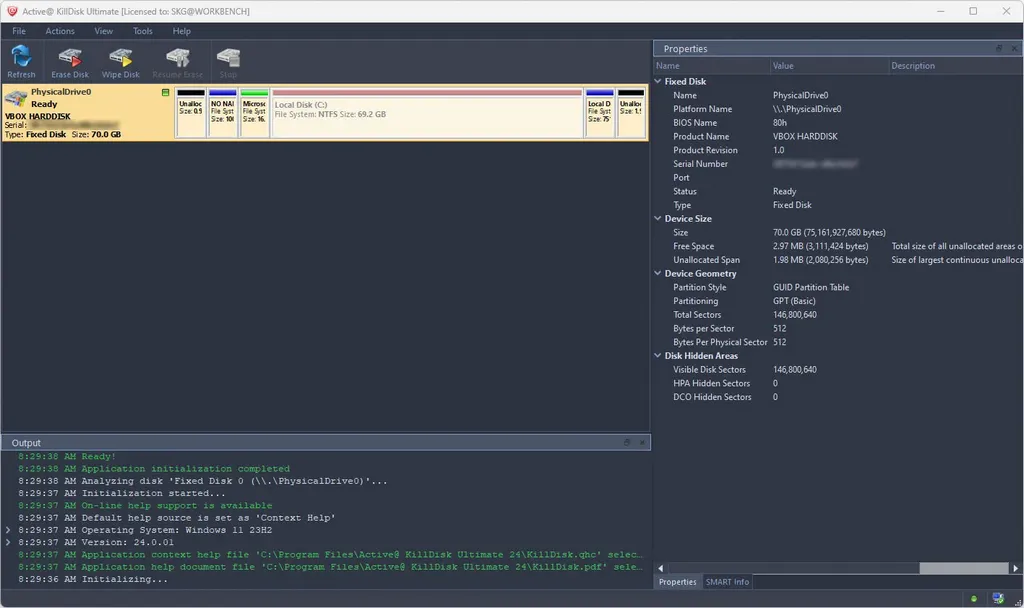Select the Platform Name property row
The height and width of the screenshot is (608, 1024).
click(x=838, y=109)
